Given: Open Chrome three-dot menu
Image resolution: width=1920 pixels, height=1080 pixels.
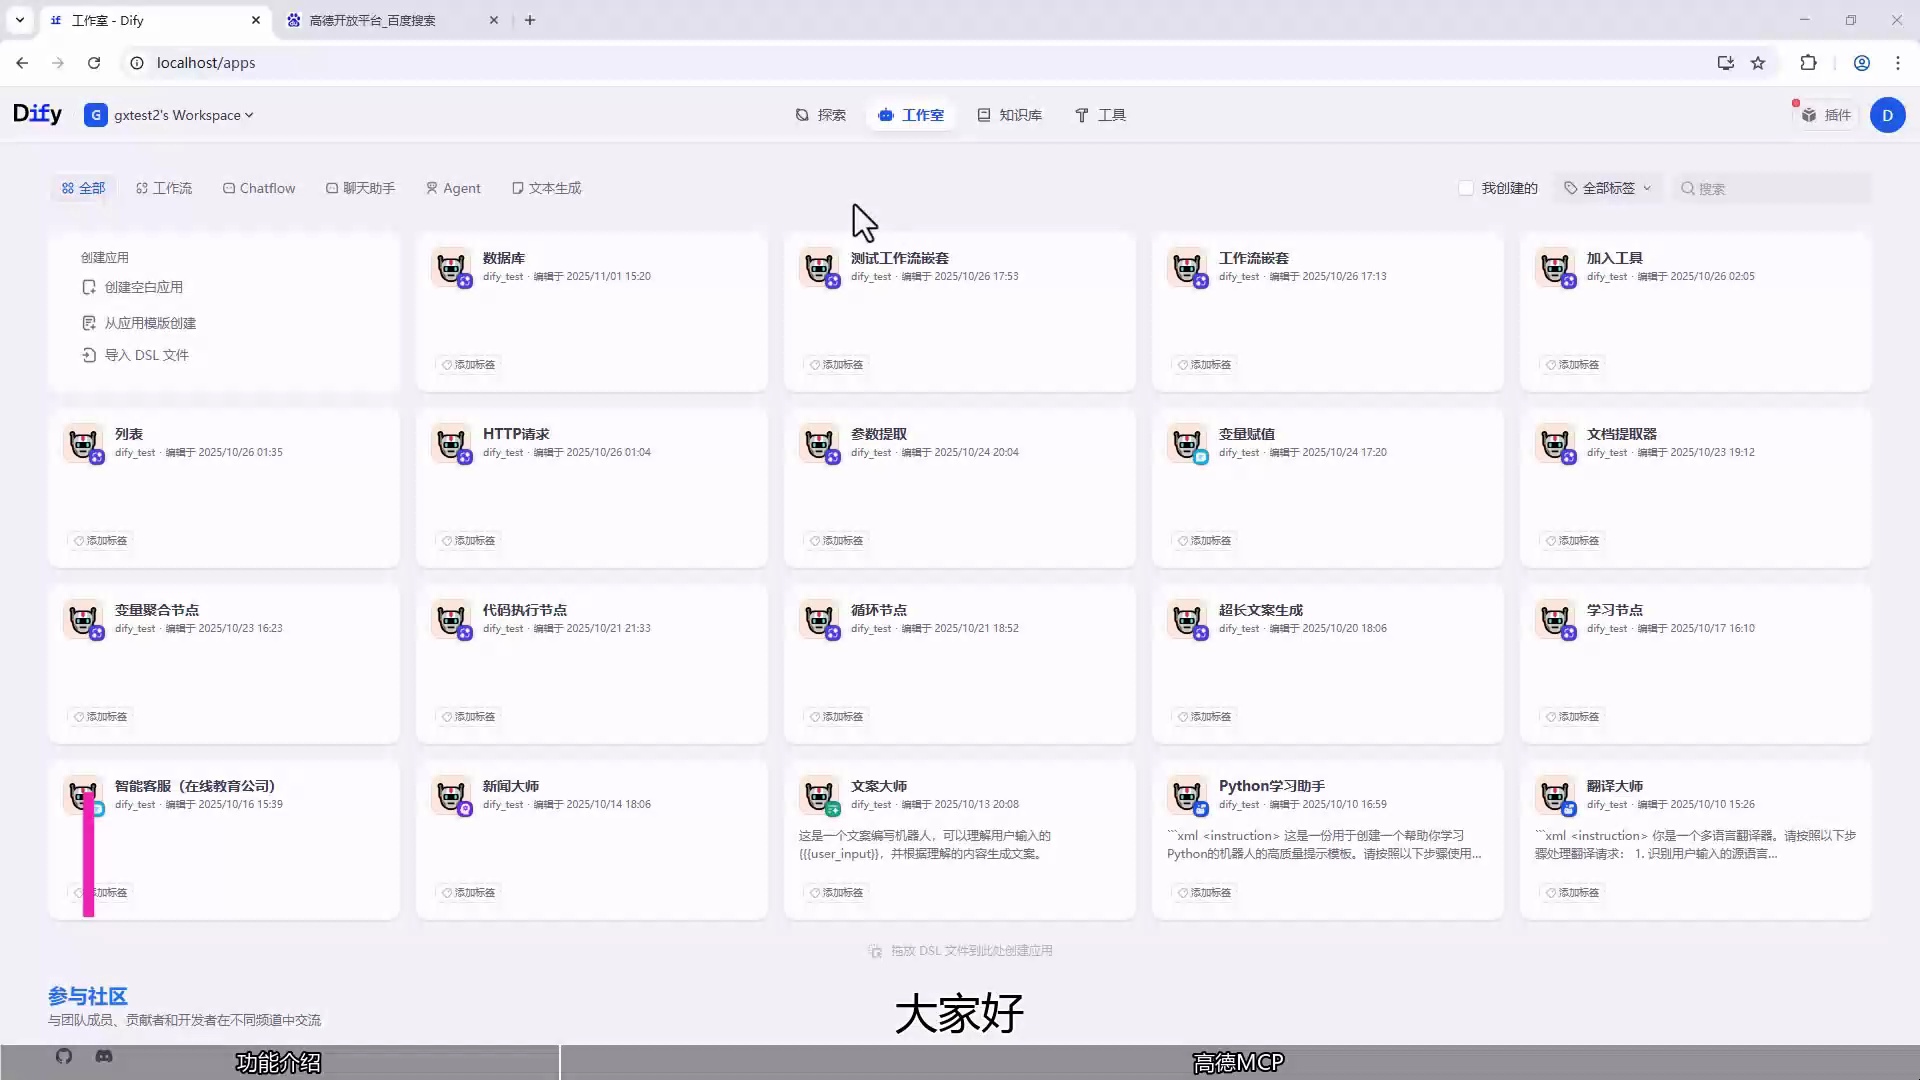Looking at the screenshot, I should (1898, 63).
